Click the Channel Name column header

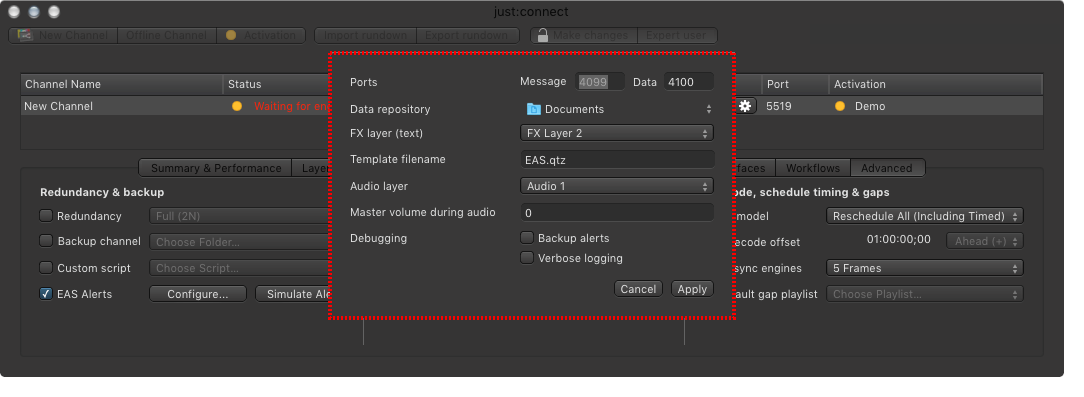pos(122,84)
